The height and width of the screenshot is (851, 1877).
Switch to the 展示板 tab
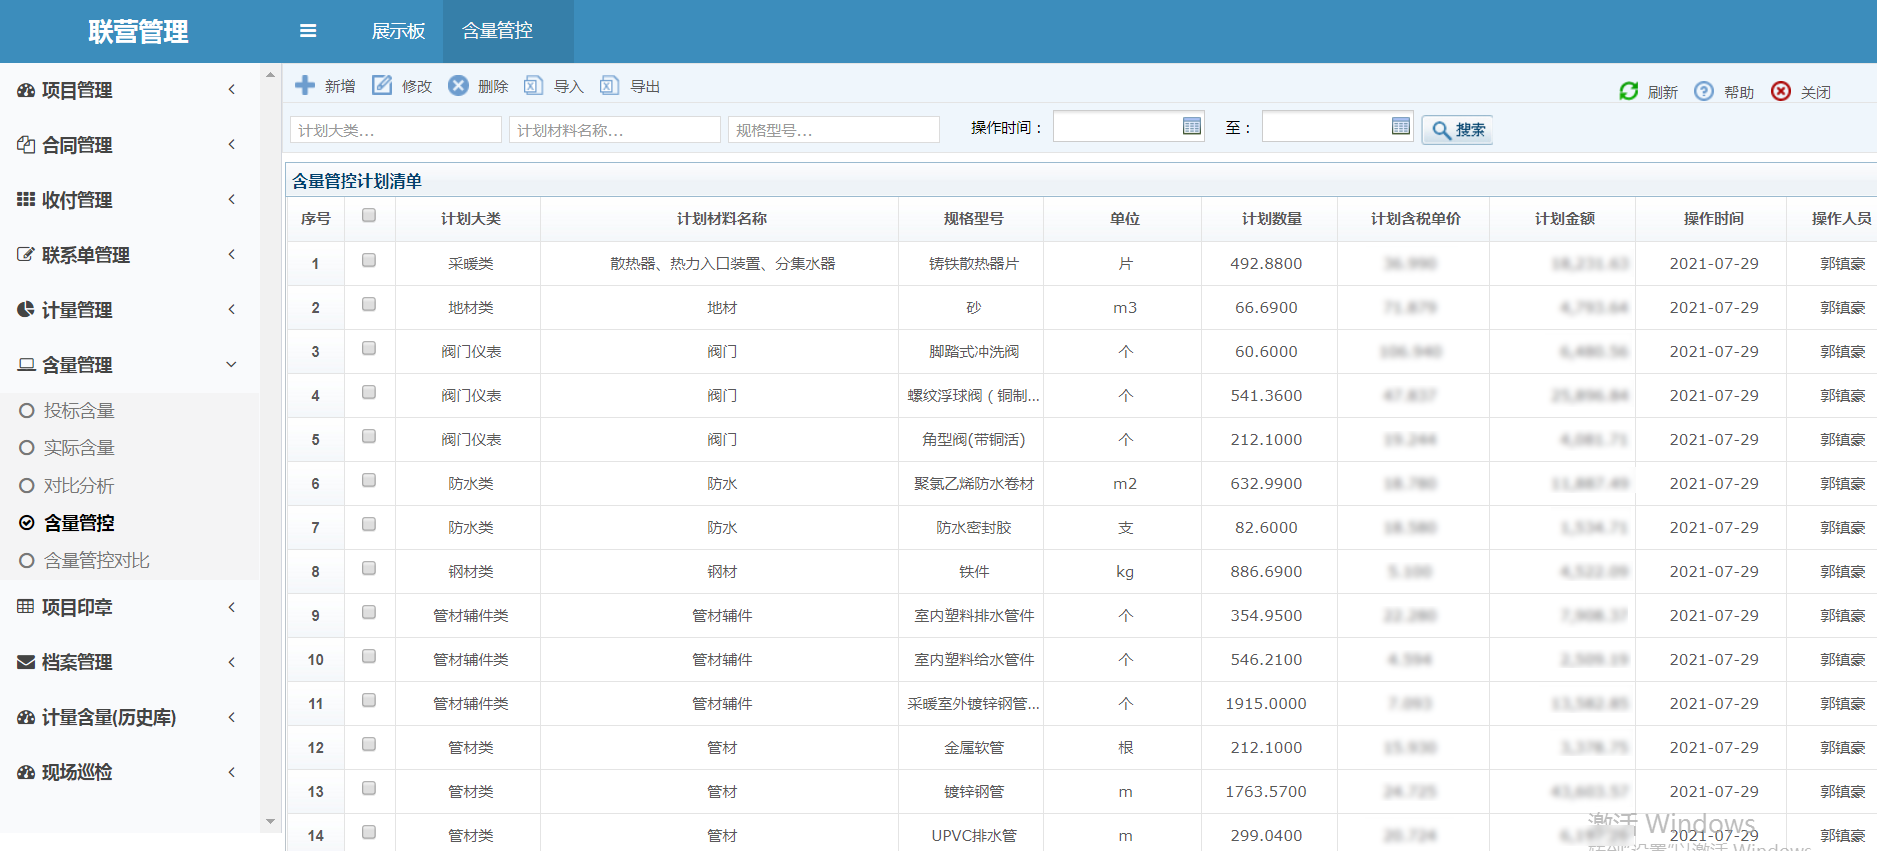(398, 31)
